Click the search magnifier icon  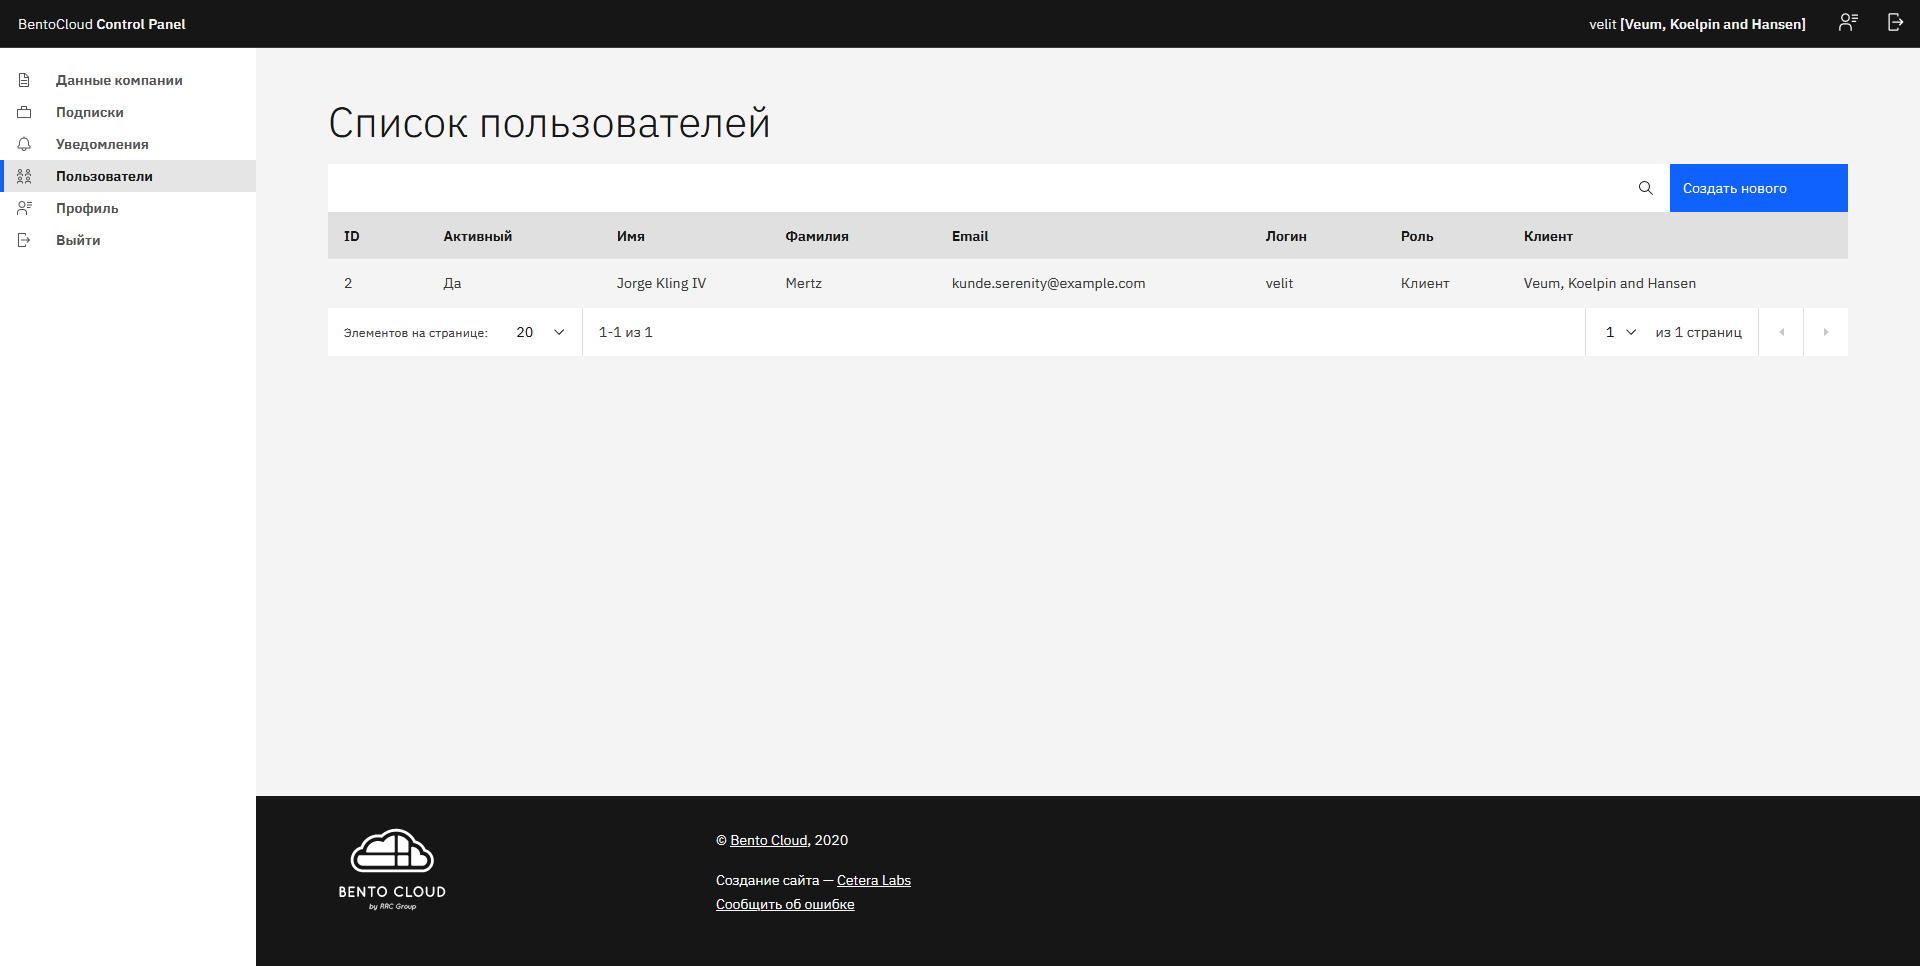(x=1645, y=188)
